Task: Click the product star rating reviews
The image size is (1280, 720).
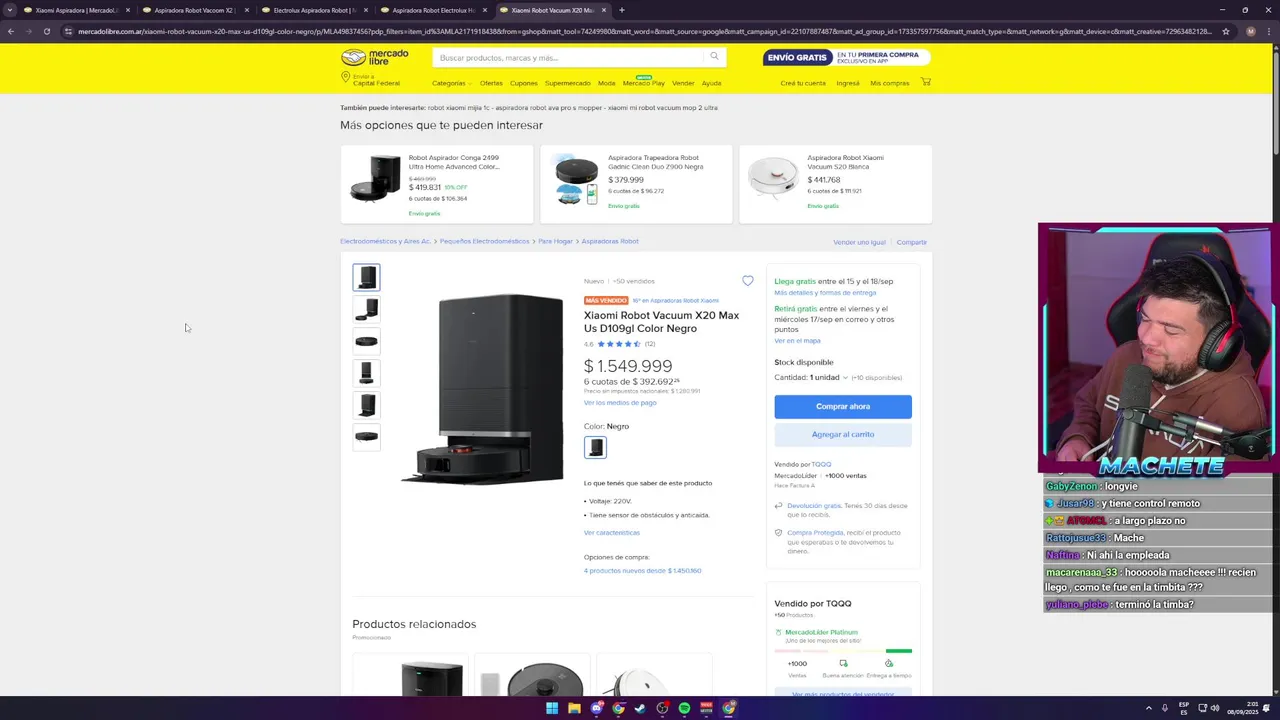Action: click(x=620, y=344)
